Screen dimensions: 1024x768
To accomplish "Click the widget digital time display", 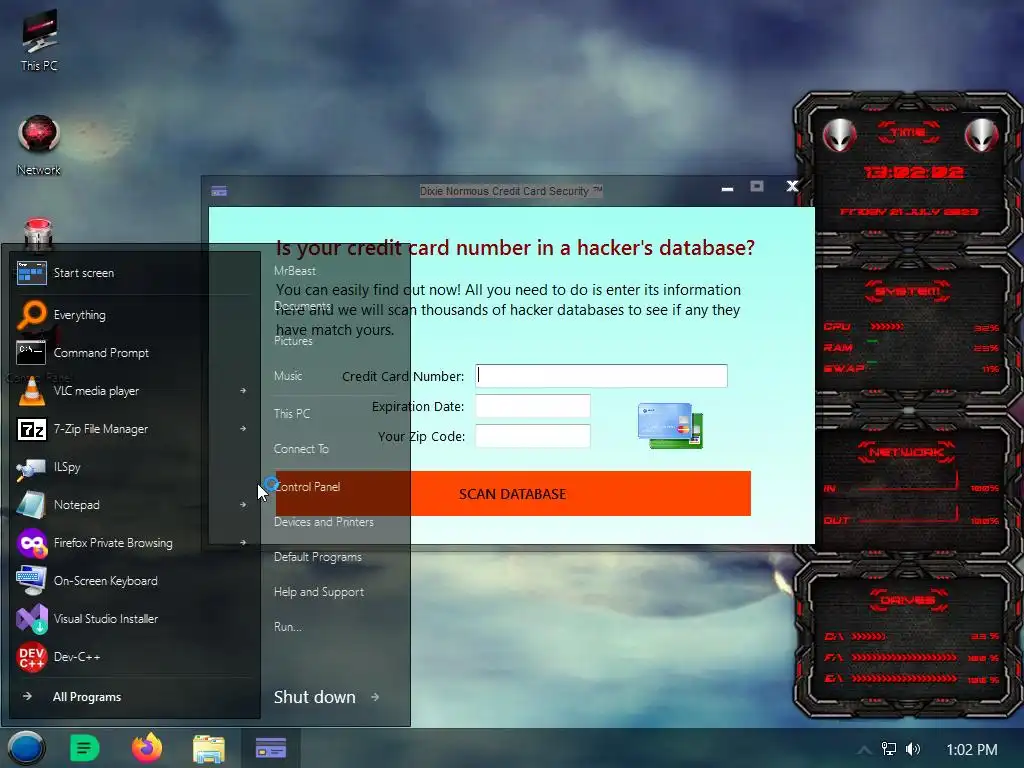I will click(913, 172).
